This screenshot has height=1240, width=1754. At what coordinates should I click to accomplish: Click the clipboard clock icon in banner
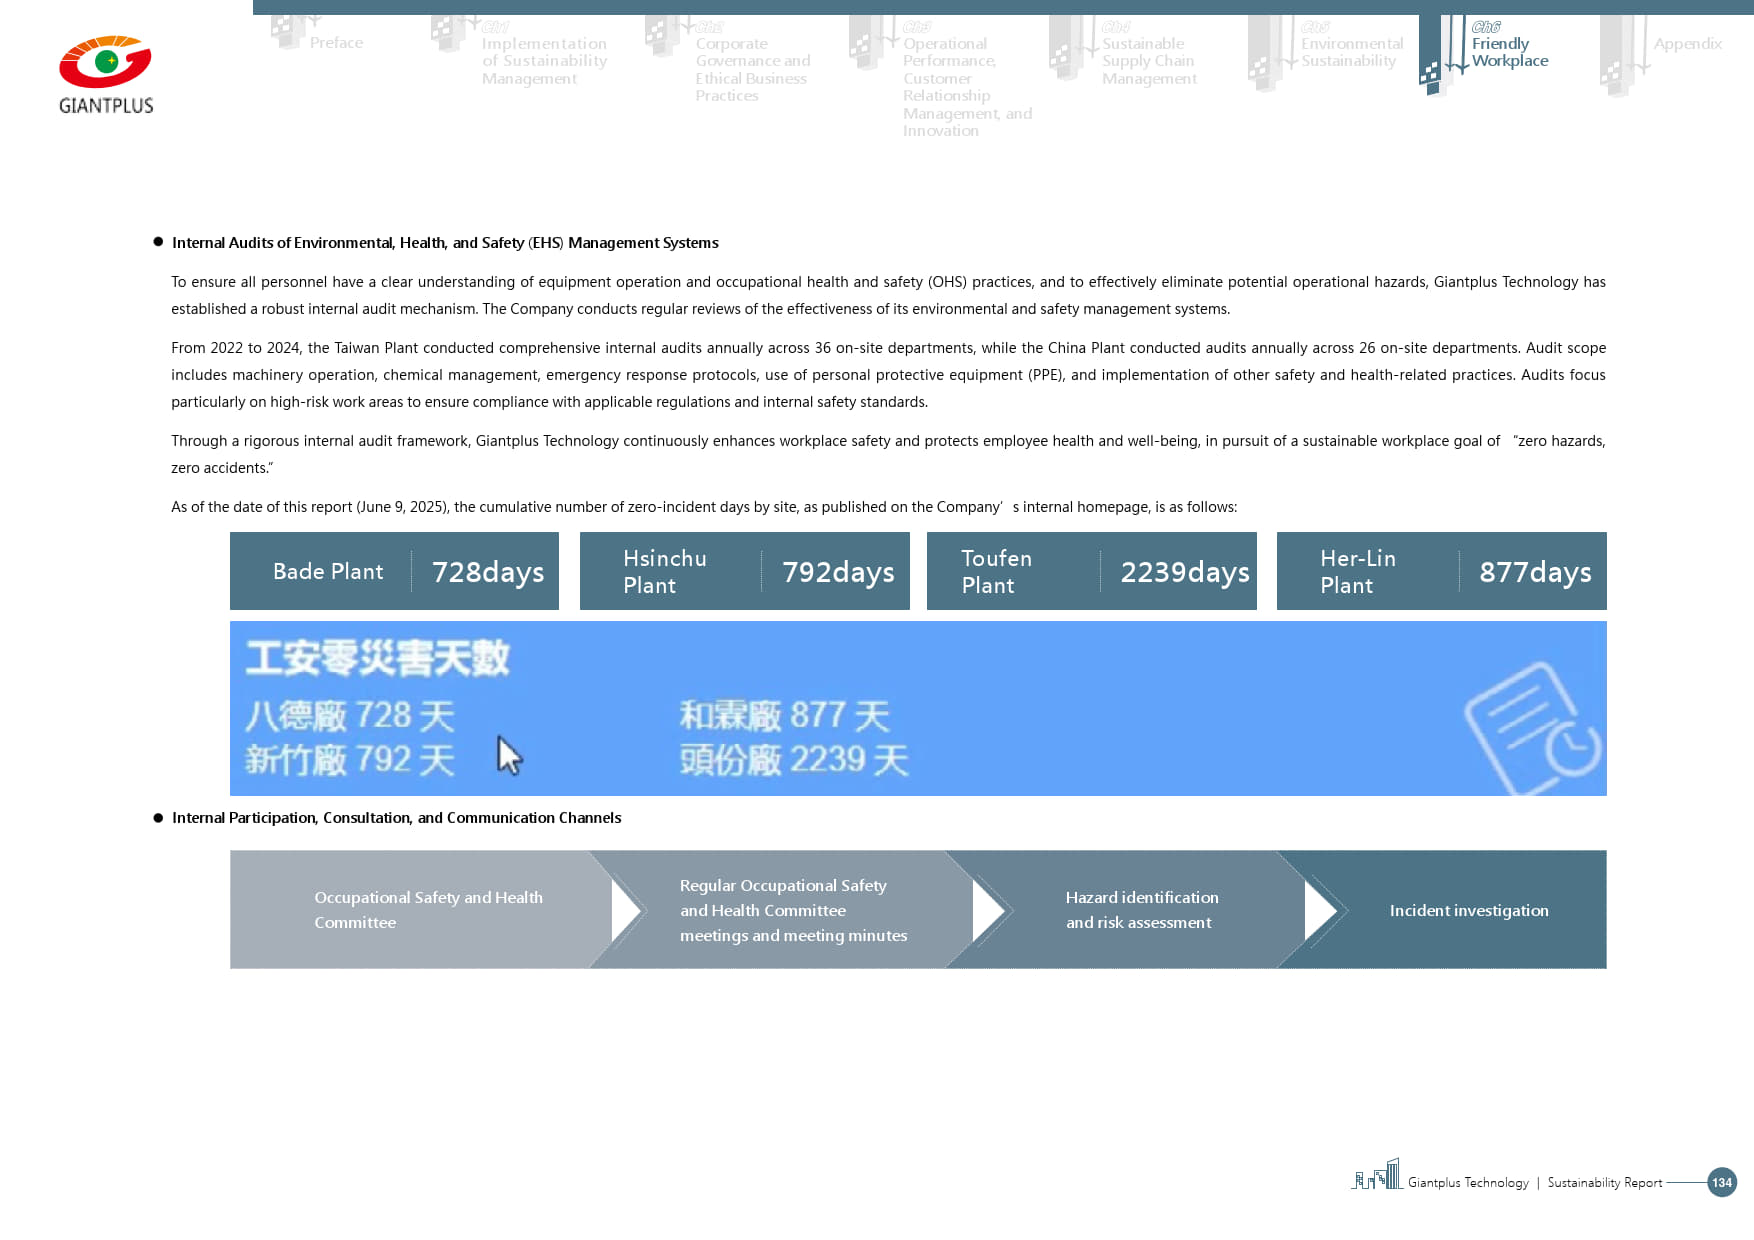[1530, 728]
